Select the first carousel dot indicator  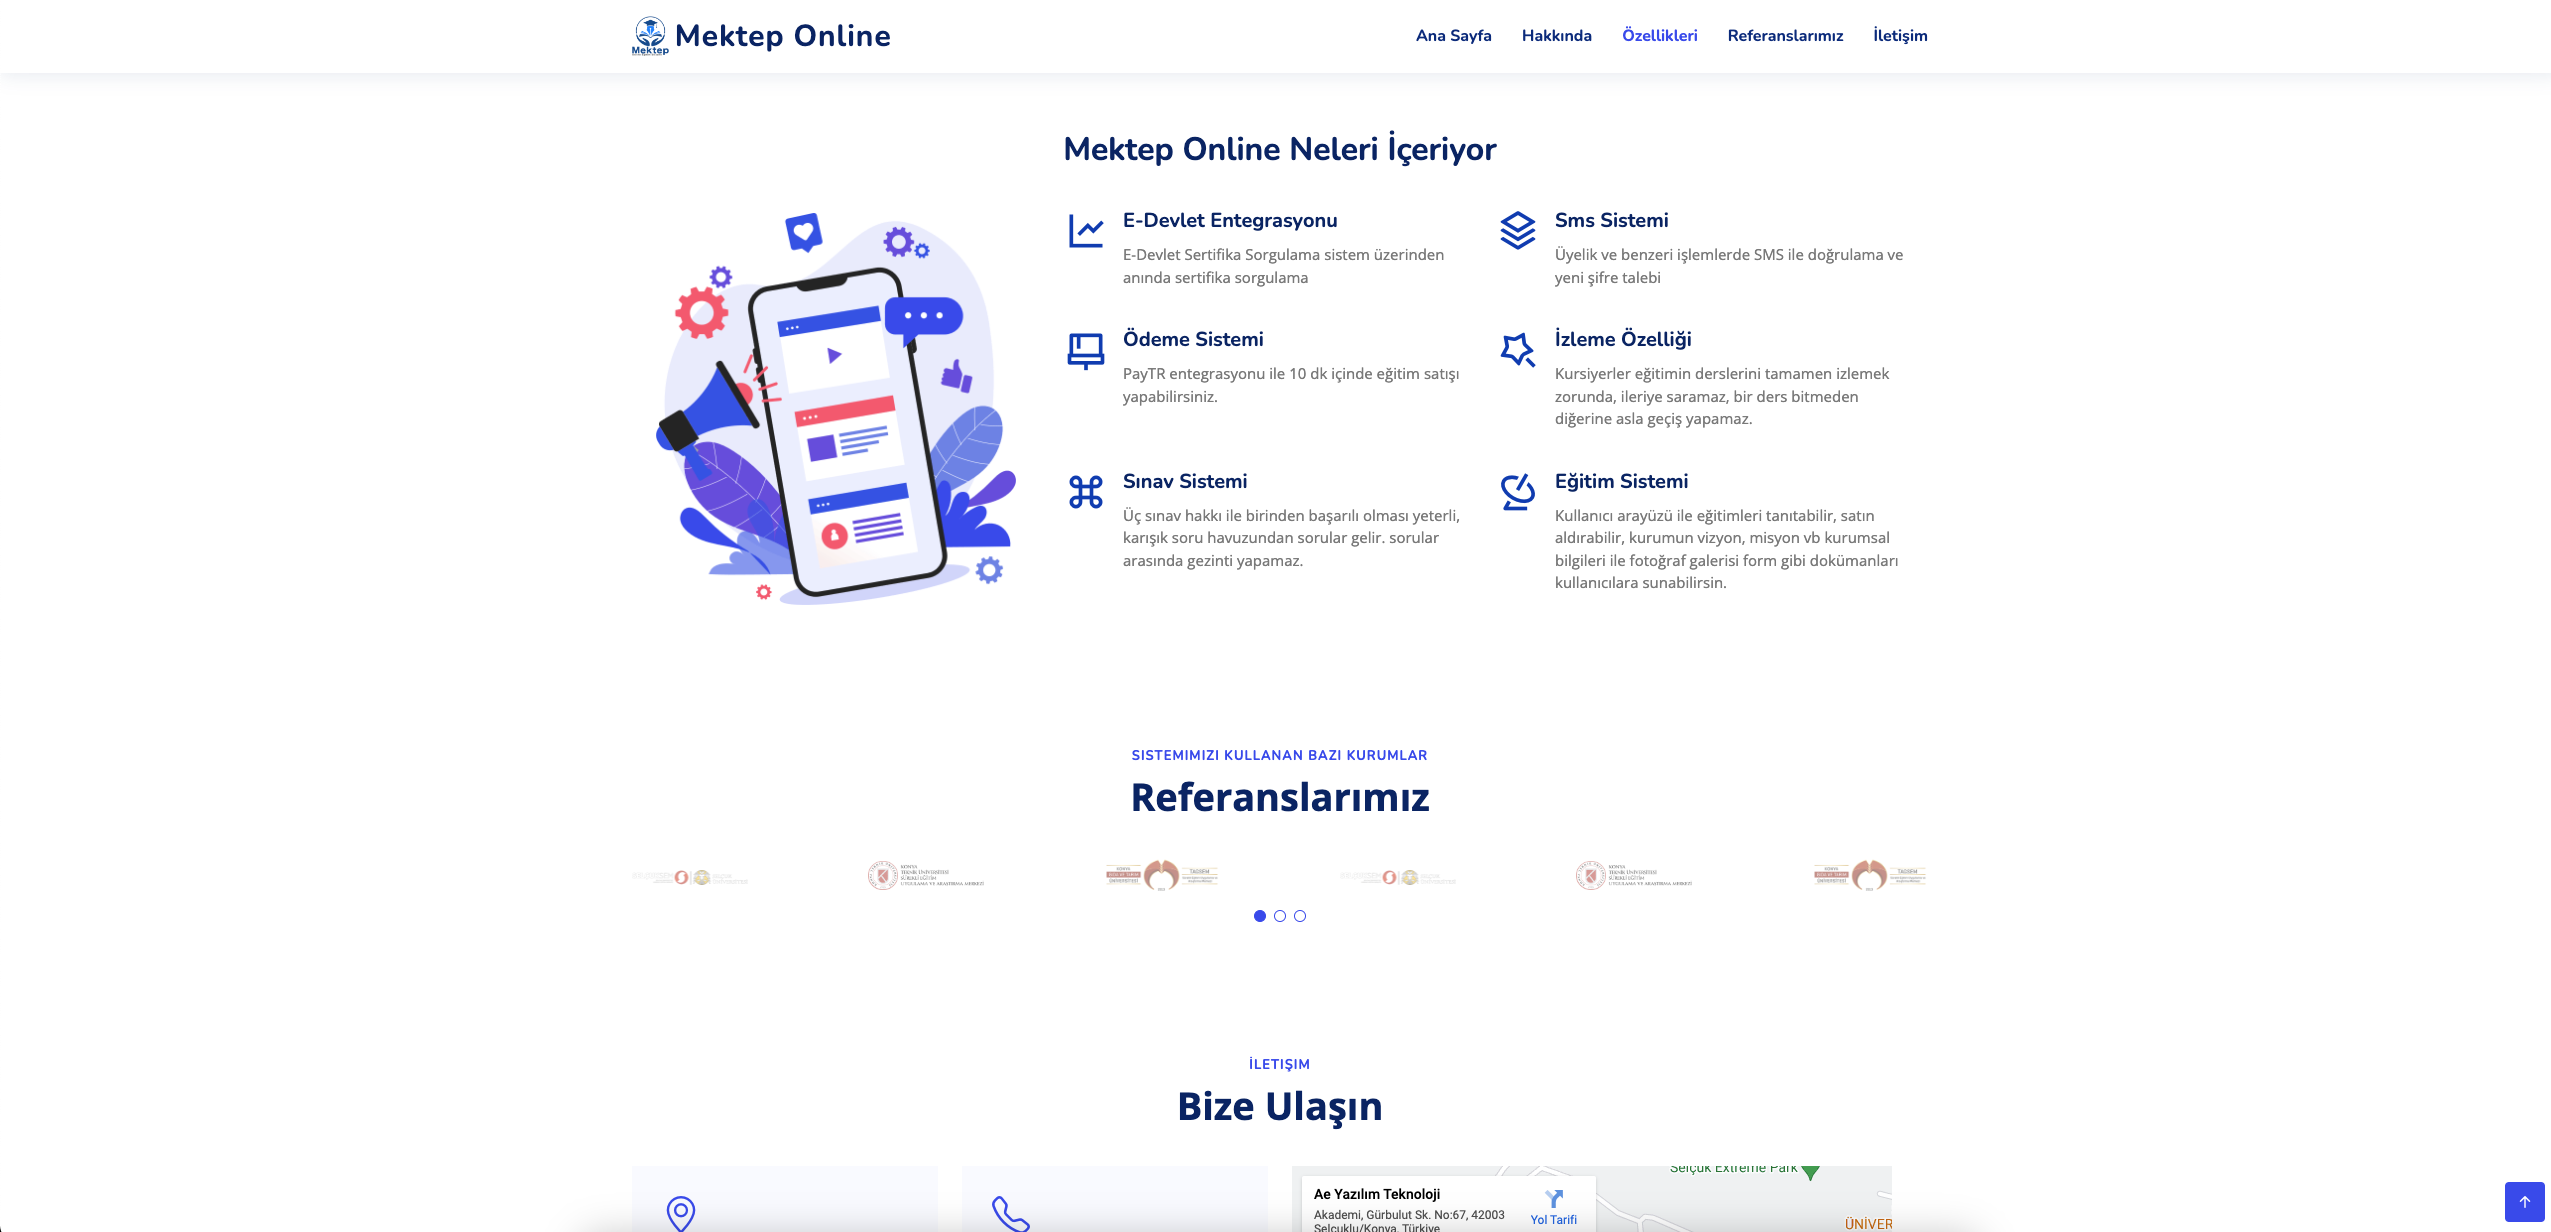1260,916
